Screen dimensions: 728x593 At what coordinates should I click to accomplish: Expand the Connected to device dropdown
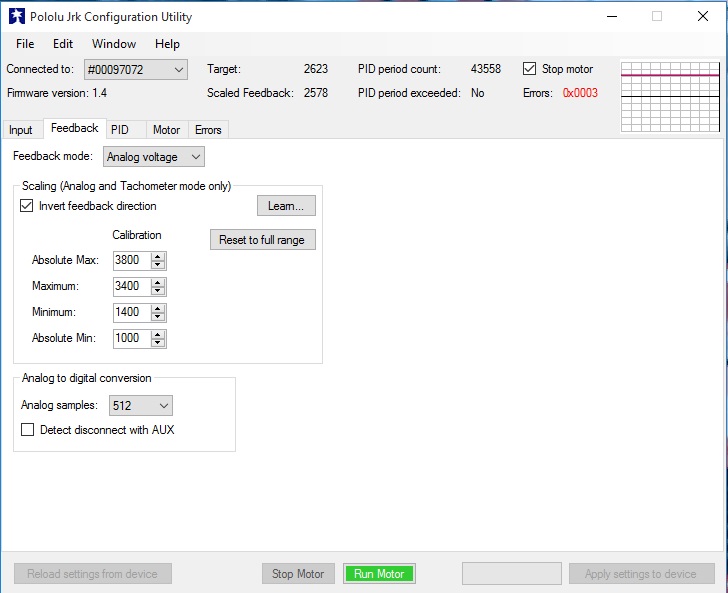136,70
